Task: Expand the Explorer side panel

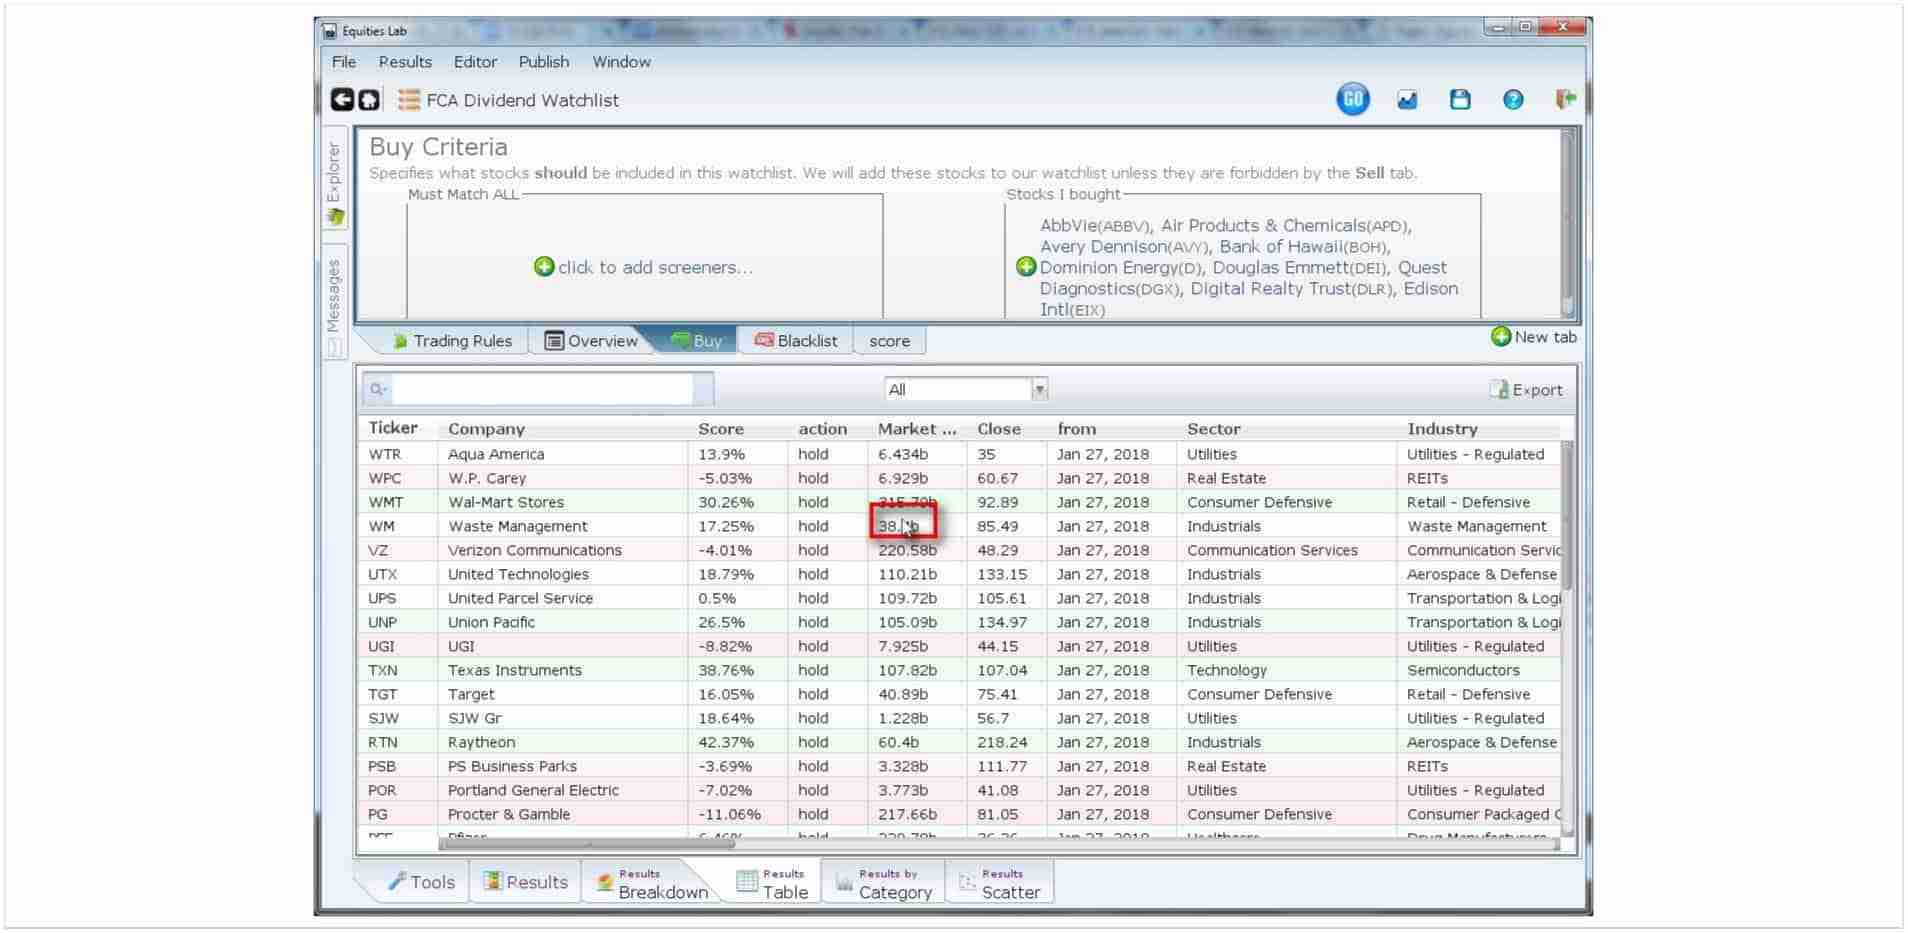Action: coord(334,180)
